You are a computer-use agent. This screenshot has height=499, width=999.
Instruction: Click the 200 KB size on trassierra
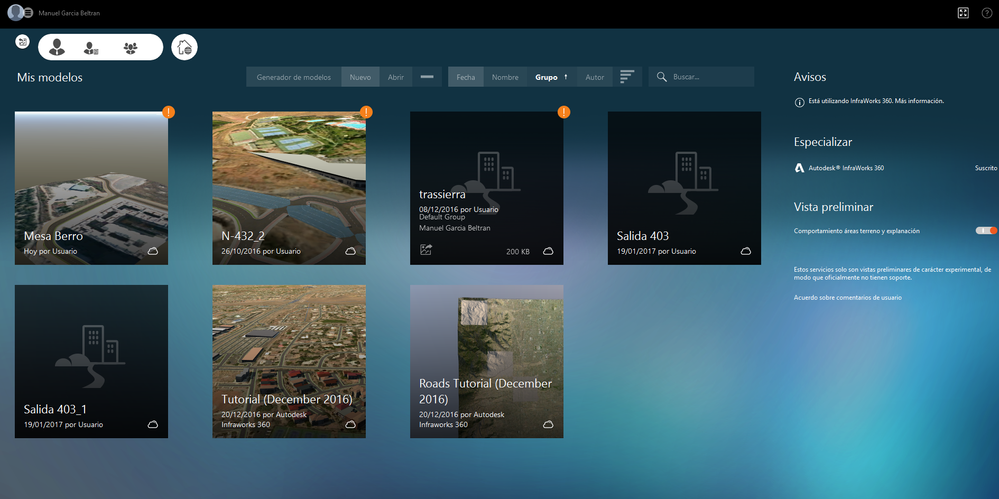click(518, 252)
